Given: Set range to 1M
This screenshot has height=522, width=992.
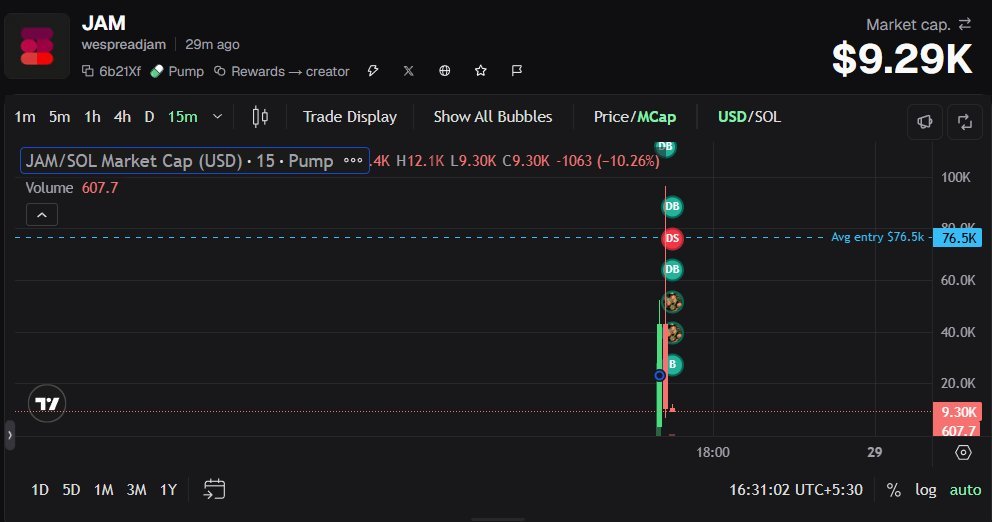Looking at the screenshot, I should 104,490.
